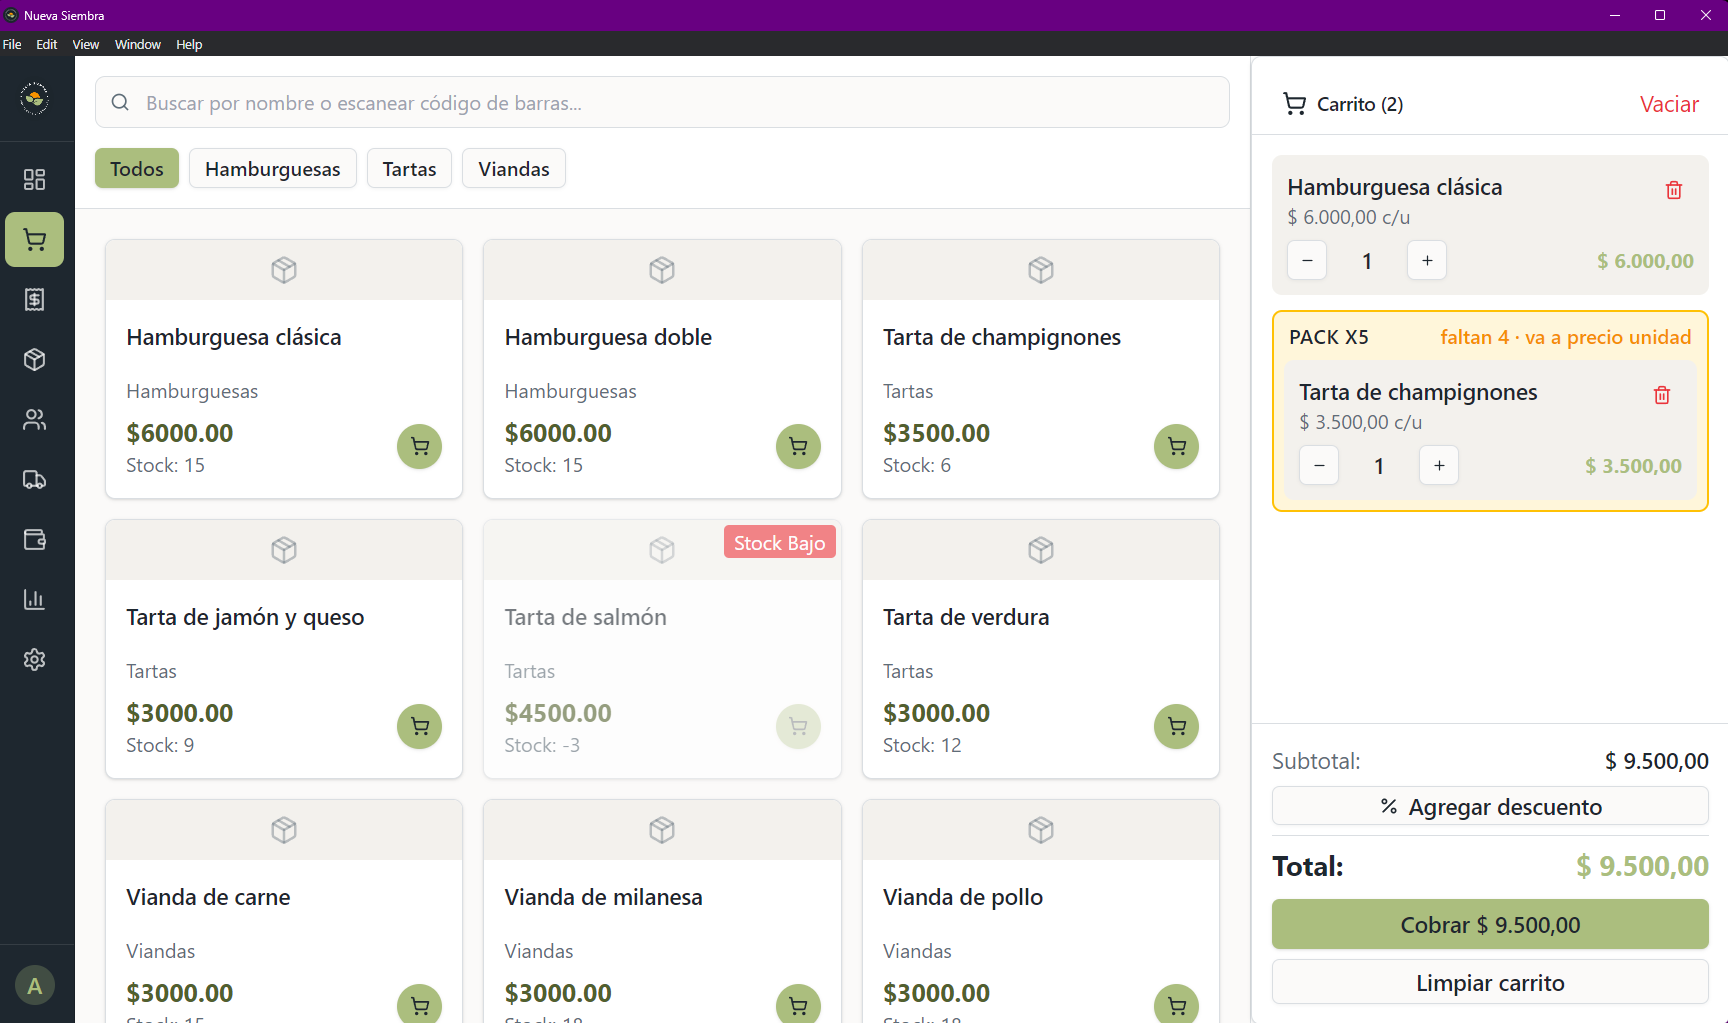Select the Tarta de salmón product card

662,649
